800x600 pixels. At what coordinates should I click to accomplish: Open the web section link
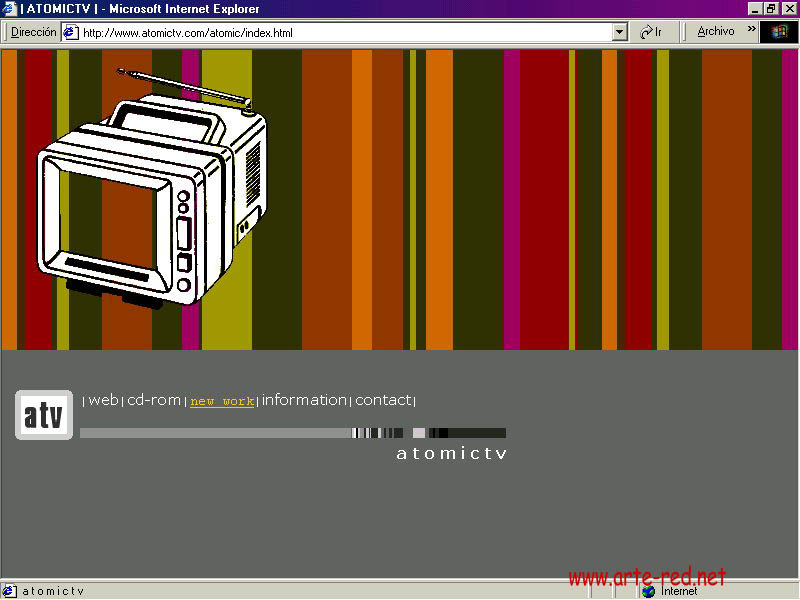click(x=103, y=400)
